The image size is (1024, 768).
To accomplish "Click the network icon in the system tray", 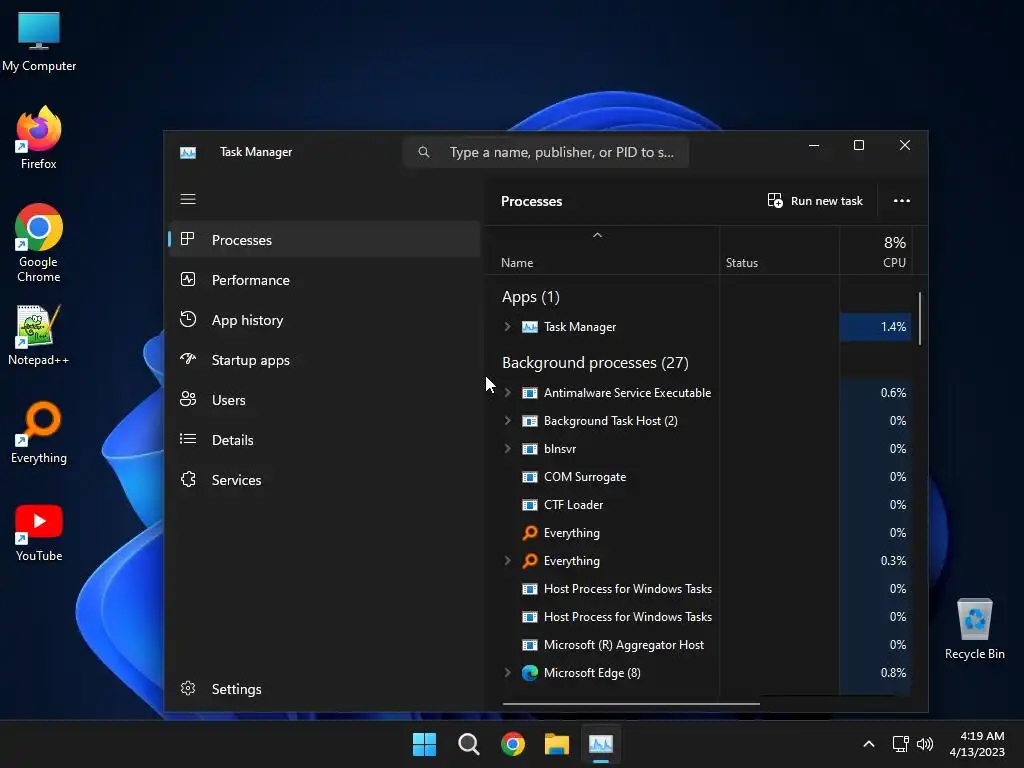I will click(900, 744).
